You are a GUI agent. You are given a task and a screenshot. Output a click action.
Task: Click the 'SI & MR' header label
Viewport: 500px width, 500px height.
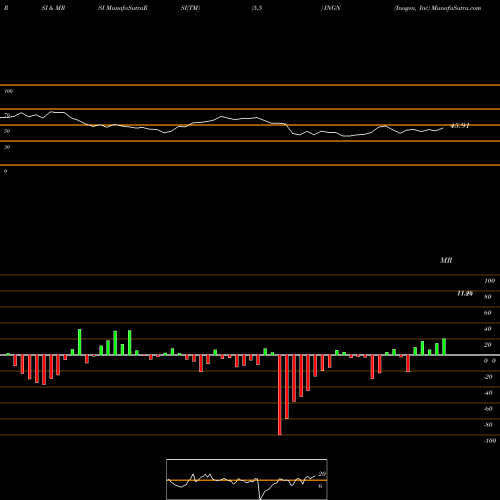[53, 8]
